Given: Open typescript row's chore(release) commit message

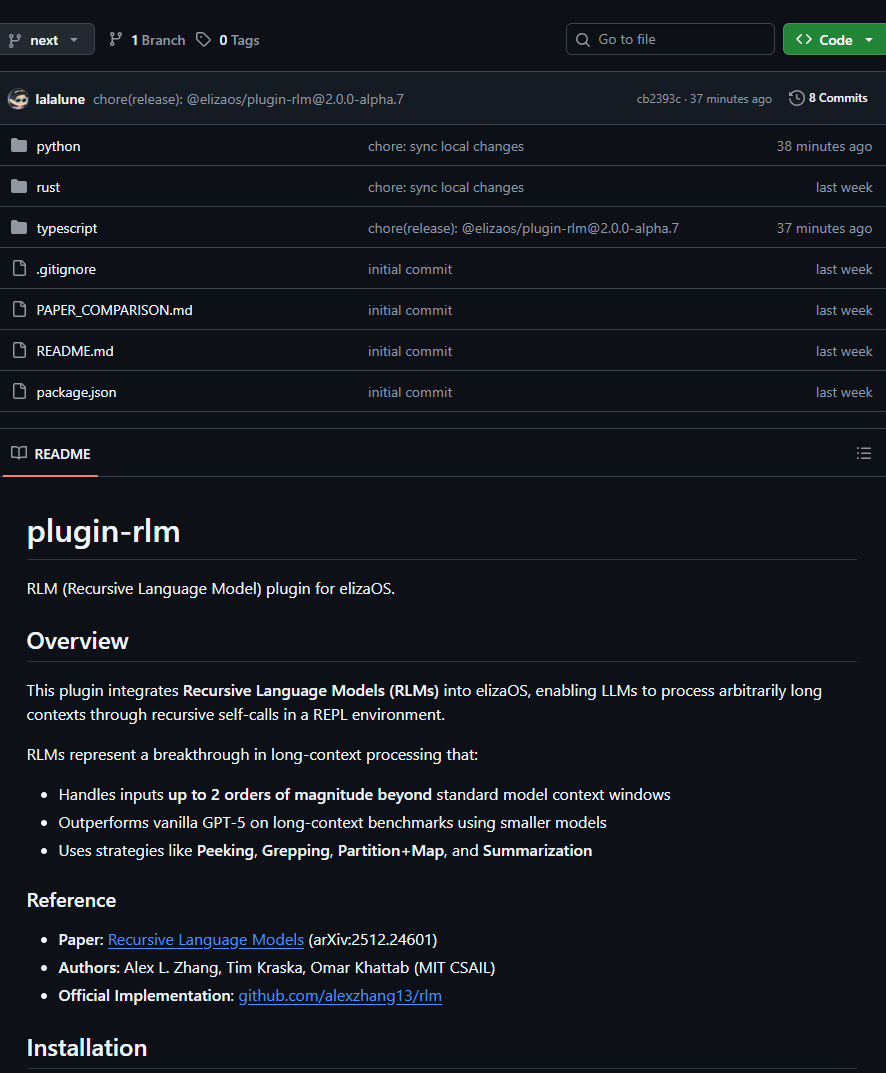Looking at the screenshot, I should [x=523, y=229].
